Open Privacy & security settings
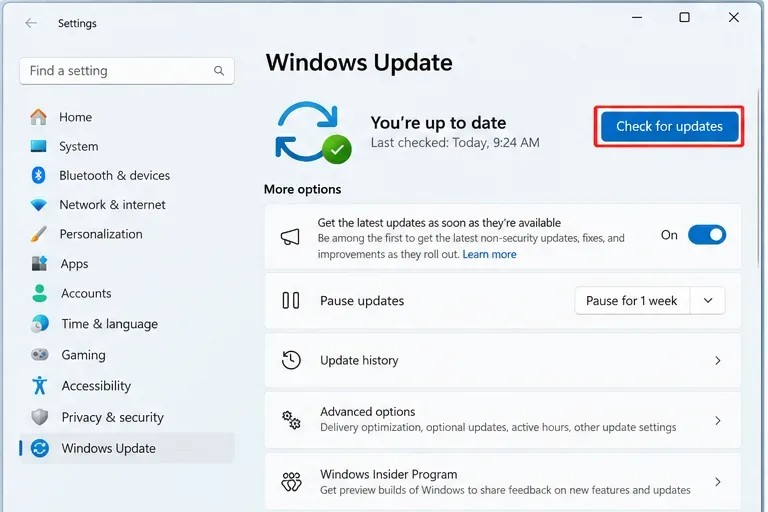Image resolution: width=768 pixels, height=512 pixels. coord(127,417)
